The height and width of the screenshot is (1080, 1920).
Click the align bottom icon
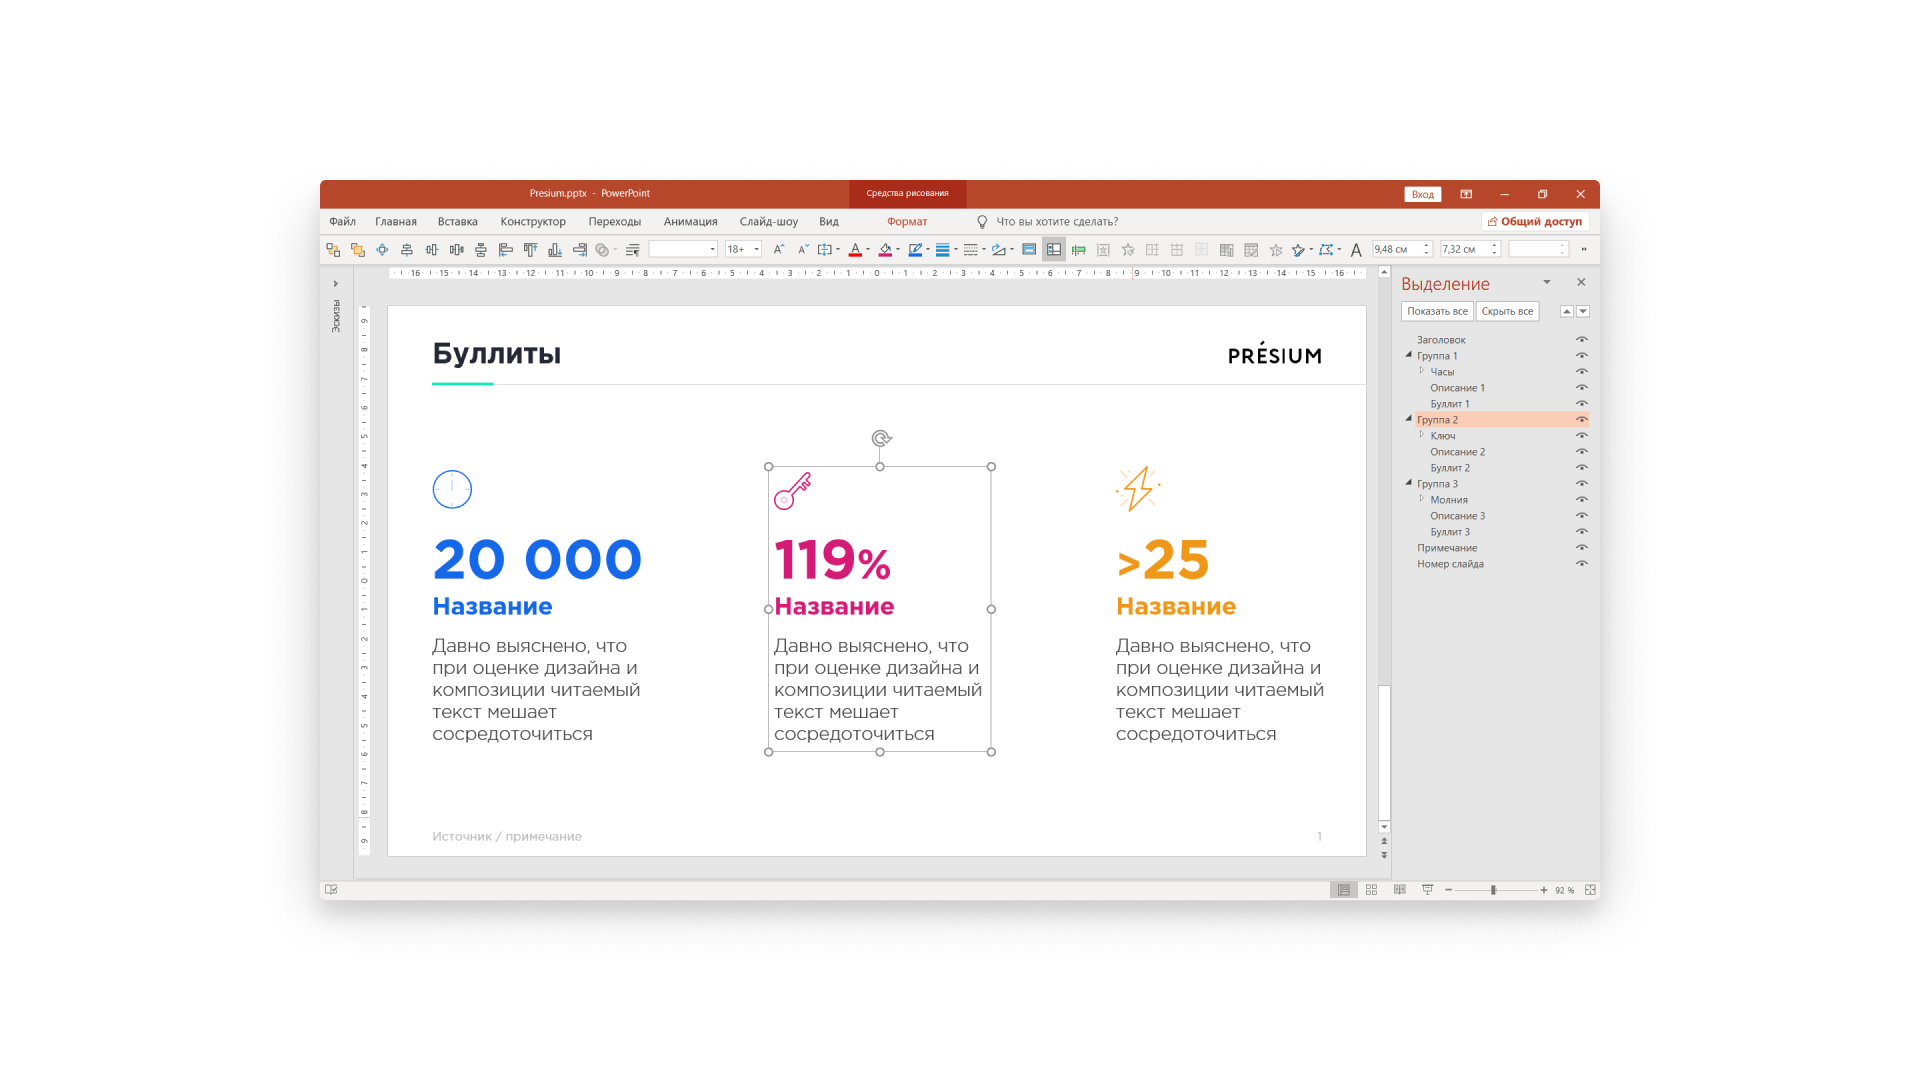click(555, 250)
